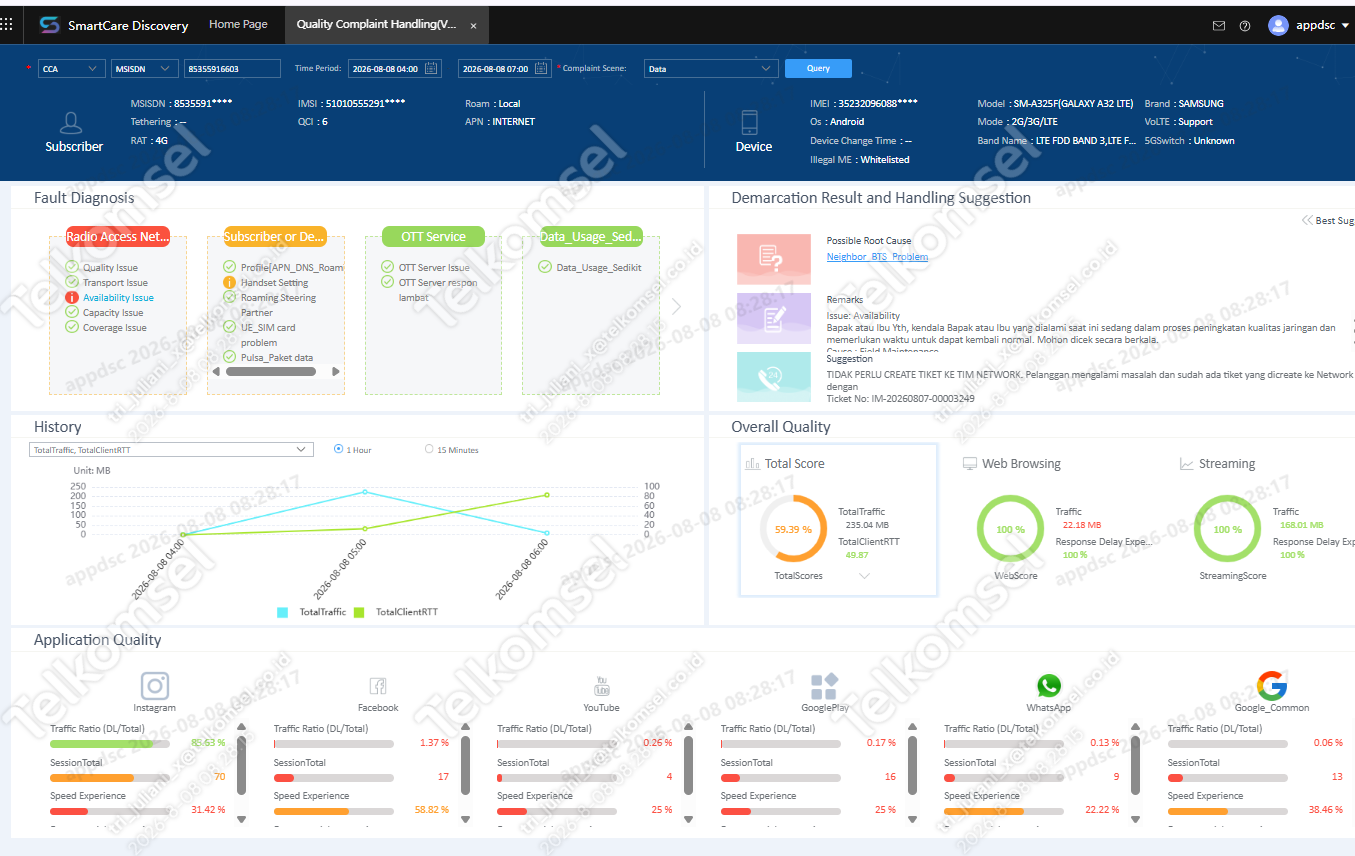Image resolution: width=1355 pixels, height=856 pixels.
Task: Click the Availability Issue item
Action: tap(118, 298)
